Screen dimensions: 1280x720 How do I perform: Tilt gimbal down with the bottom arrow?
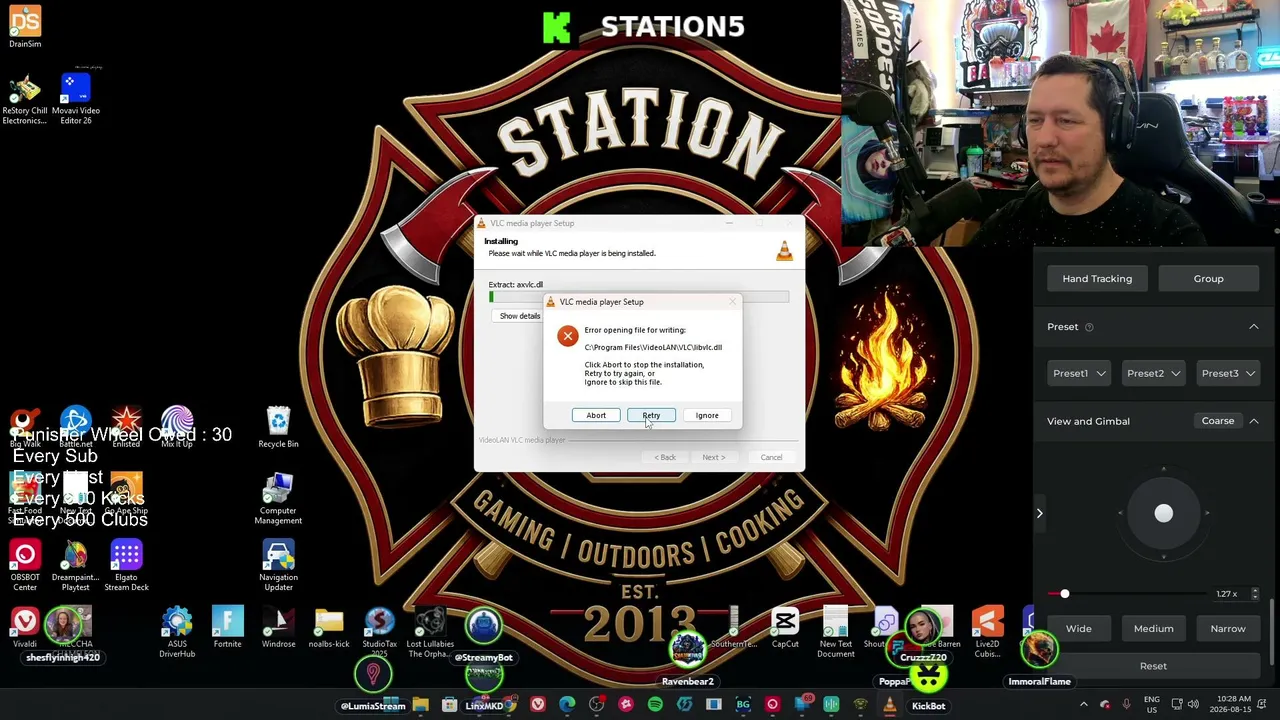[1163, 557]
